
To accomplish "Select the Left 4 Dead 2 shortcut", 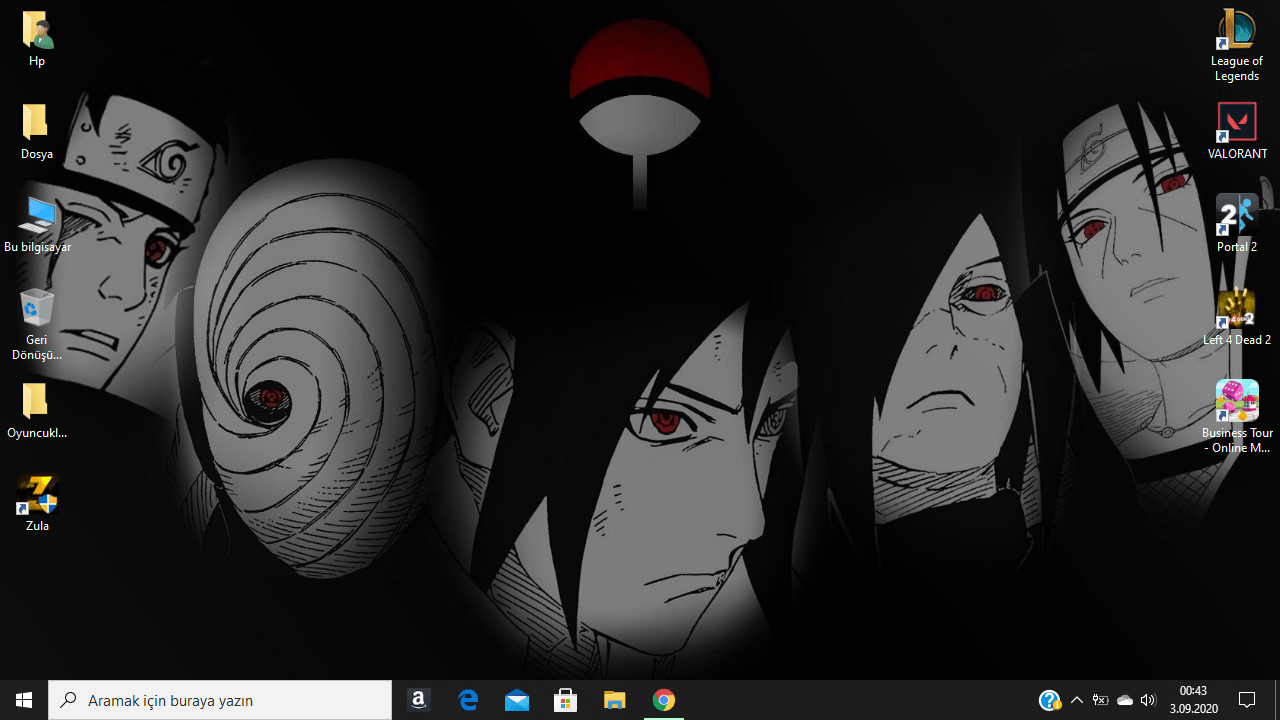I will point(1237,317).
